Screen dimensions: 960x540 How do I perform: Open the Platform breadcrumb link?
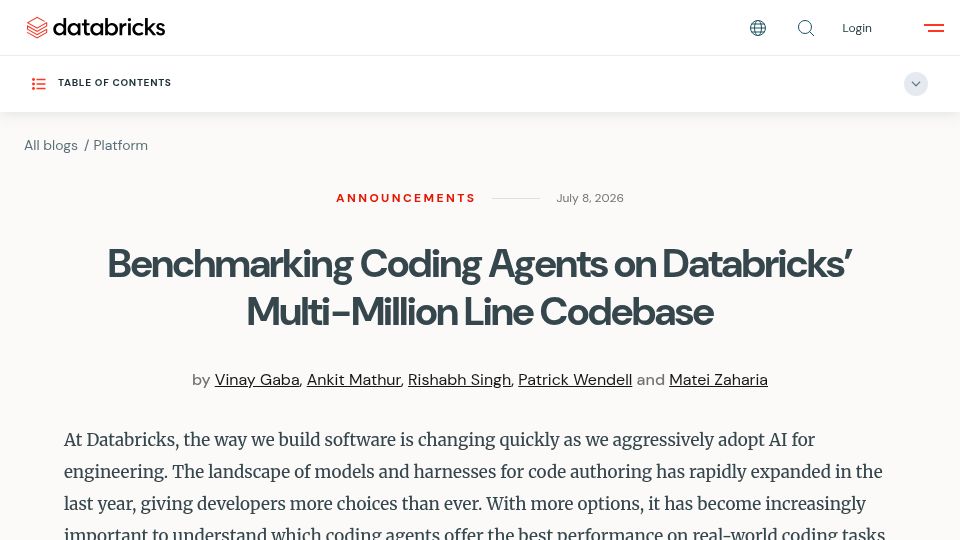point(121,145)
